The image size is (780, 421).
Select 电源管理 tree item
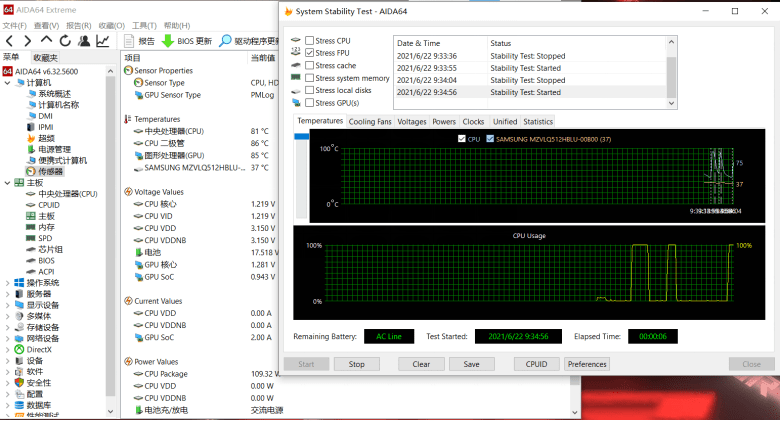[54, 149]
